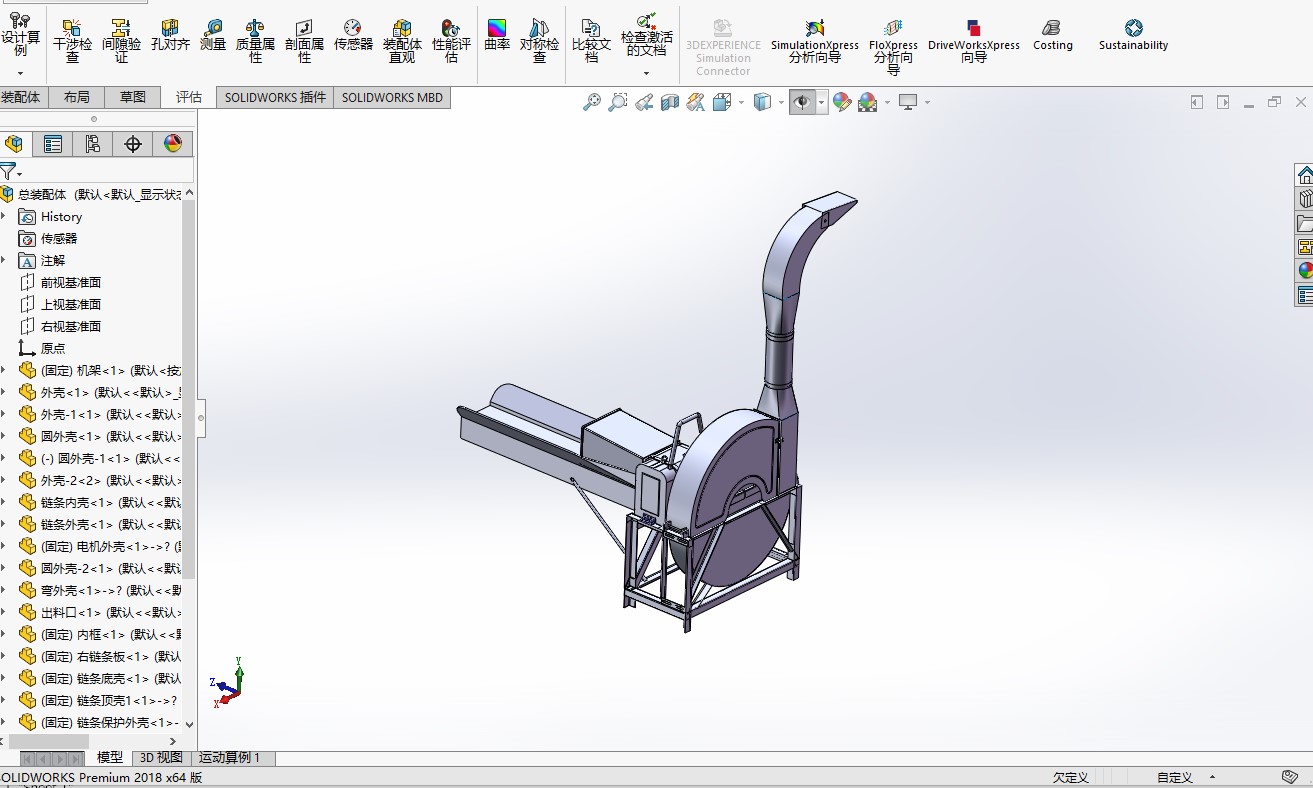This screenshot has width=1313, height=788.
Task: Open 质量属性 mass properties
Action: point(255,41)
